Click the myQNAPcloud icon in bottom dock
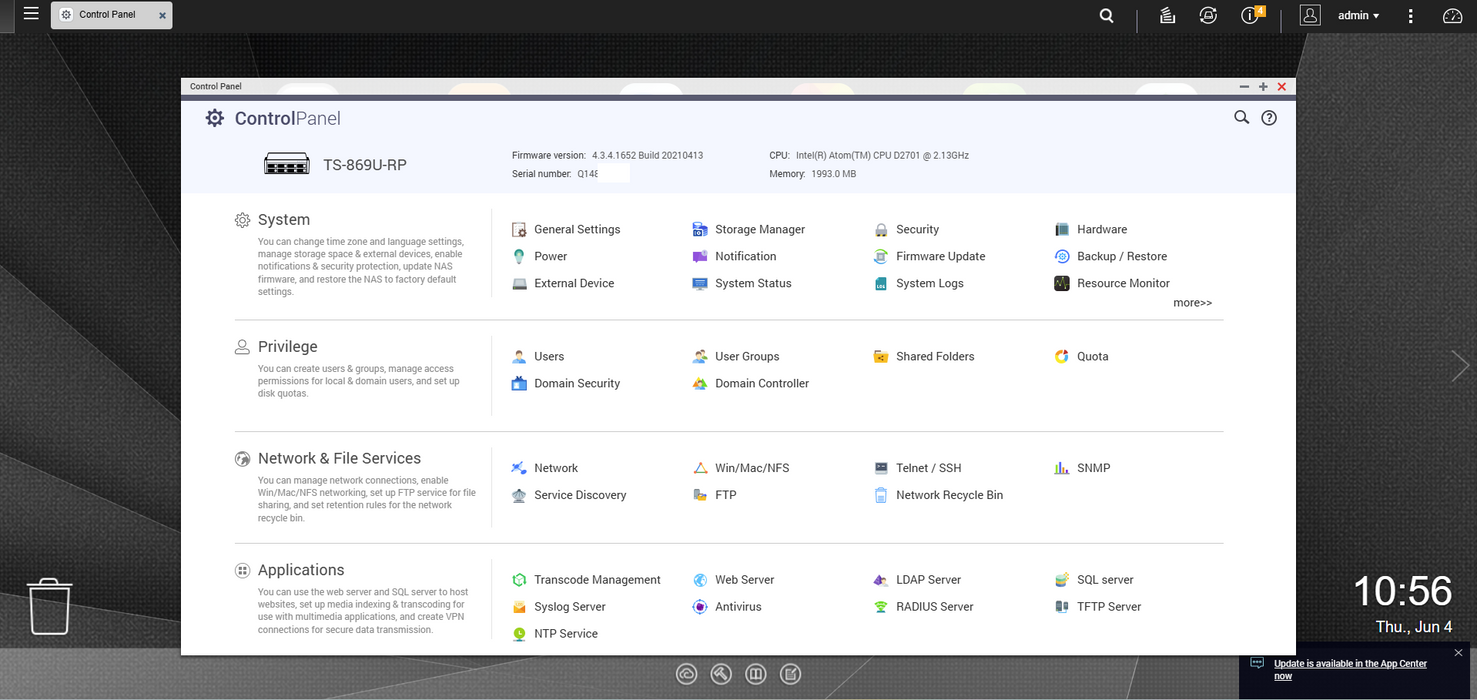Viewport: 1477px width, 700px height. [686, 674]
